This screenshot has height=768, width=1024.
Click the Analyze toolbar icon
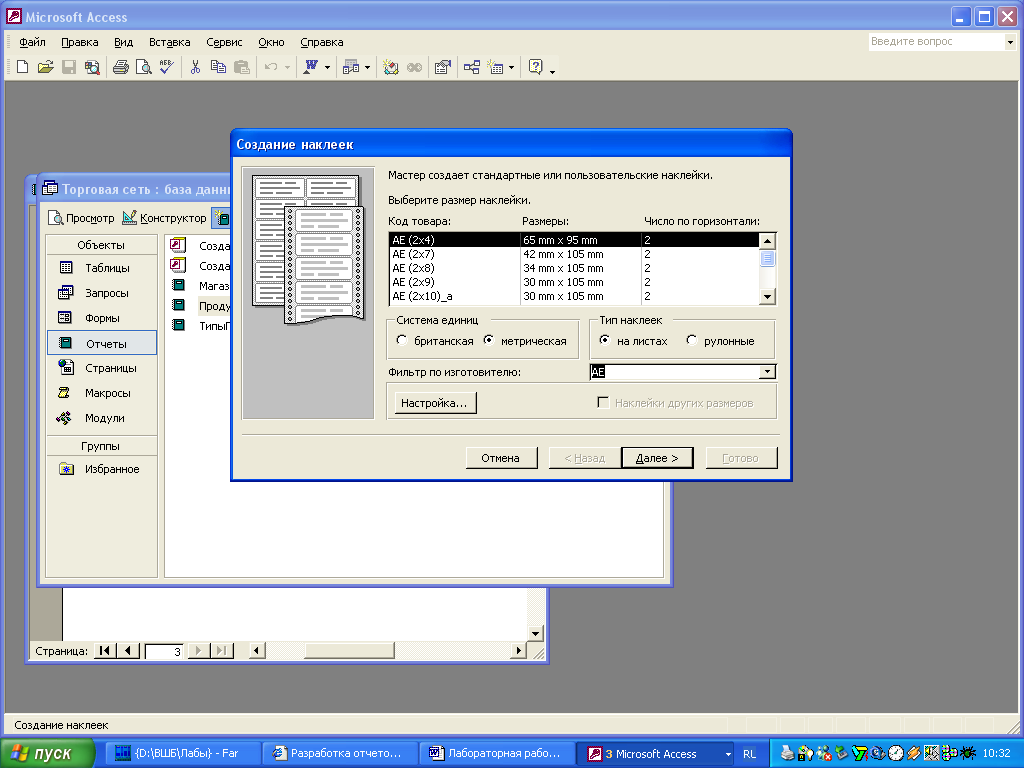pos(351,67)
